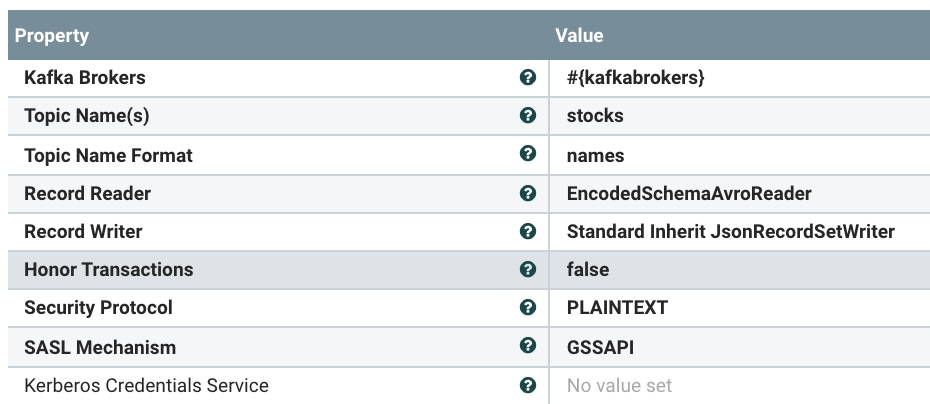Image resolution: width=930 pixels, height=404 pixels.
Task: Open the Record Writer JsonRecordSetWriter value
Action: 730,232
